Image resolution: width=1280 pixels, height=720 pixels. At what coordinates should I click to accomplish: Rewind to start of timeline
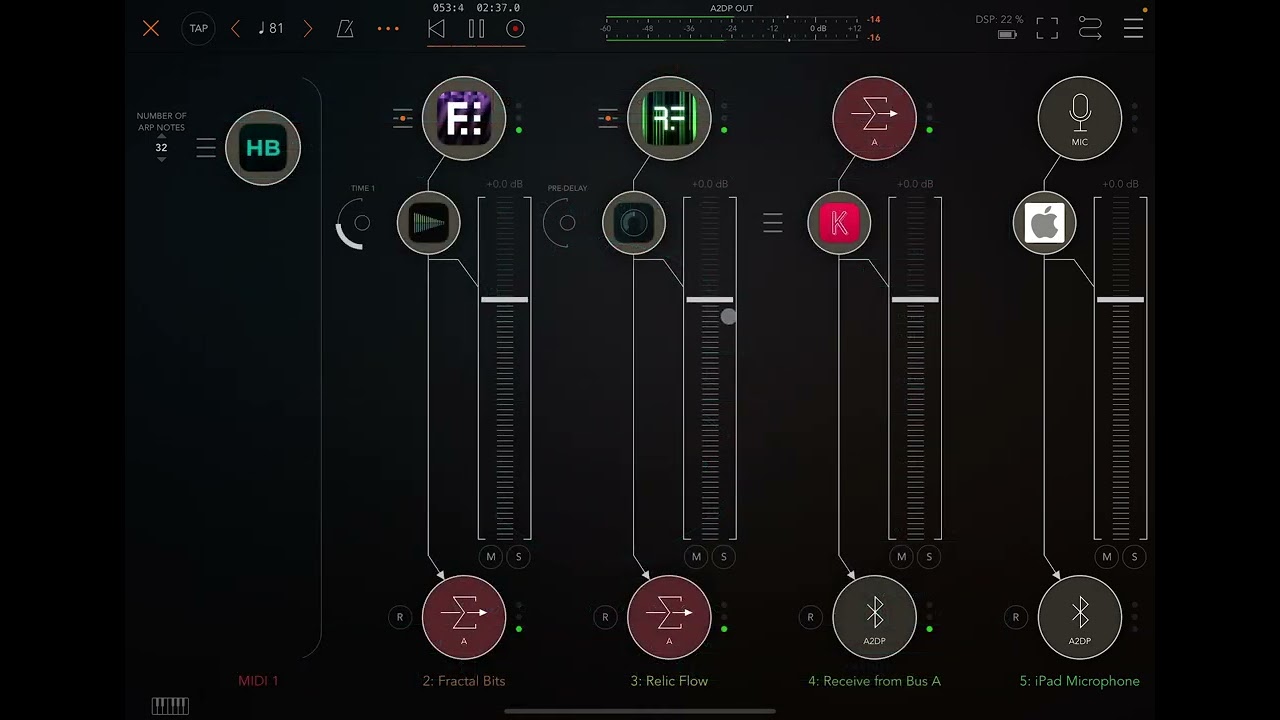[436, 29]
